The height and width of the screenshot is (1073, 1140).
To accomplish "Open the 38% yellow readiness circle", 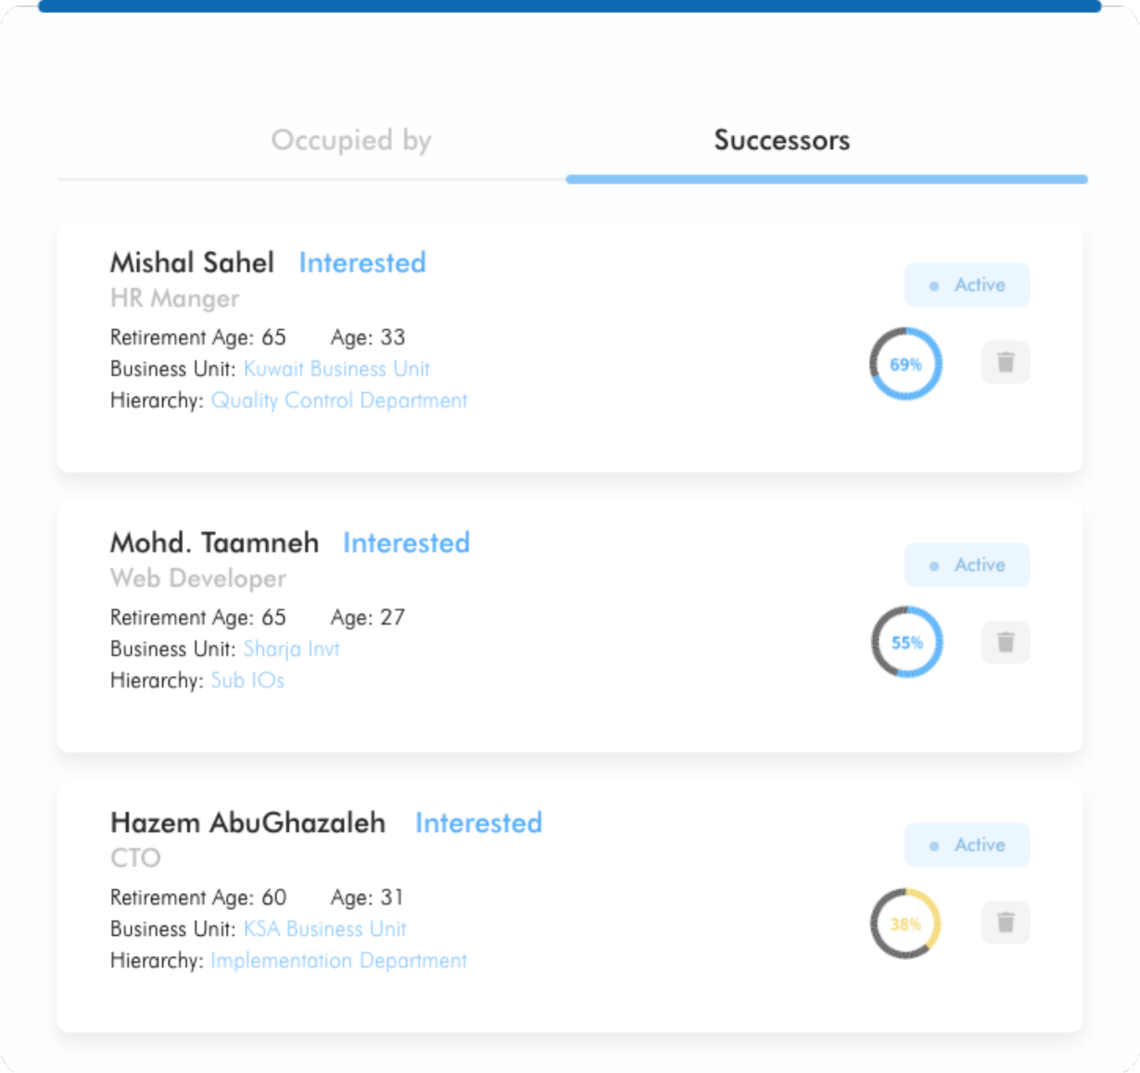I will [906, 923].
